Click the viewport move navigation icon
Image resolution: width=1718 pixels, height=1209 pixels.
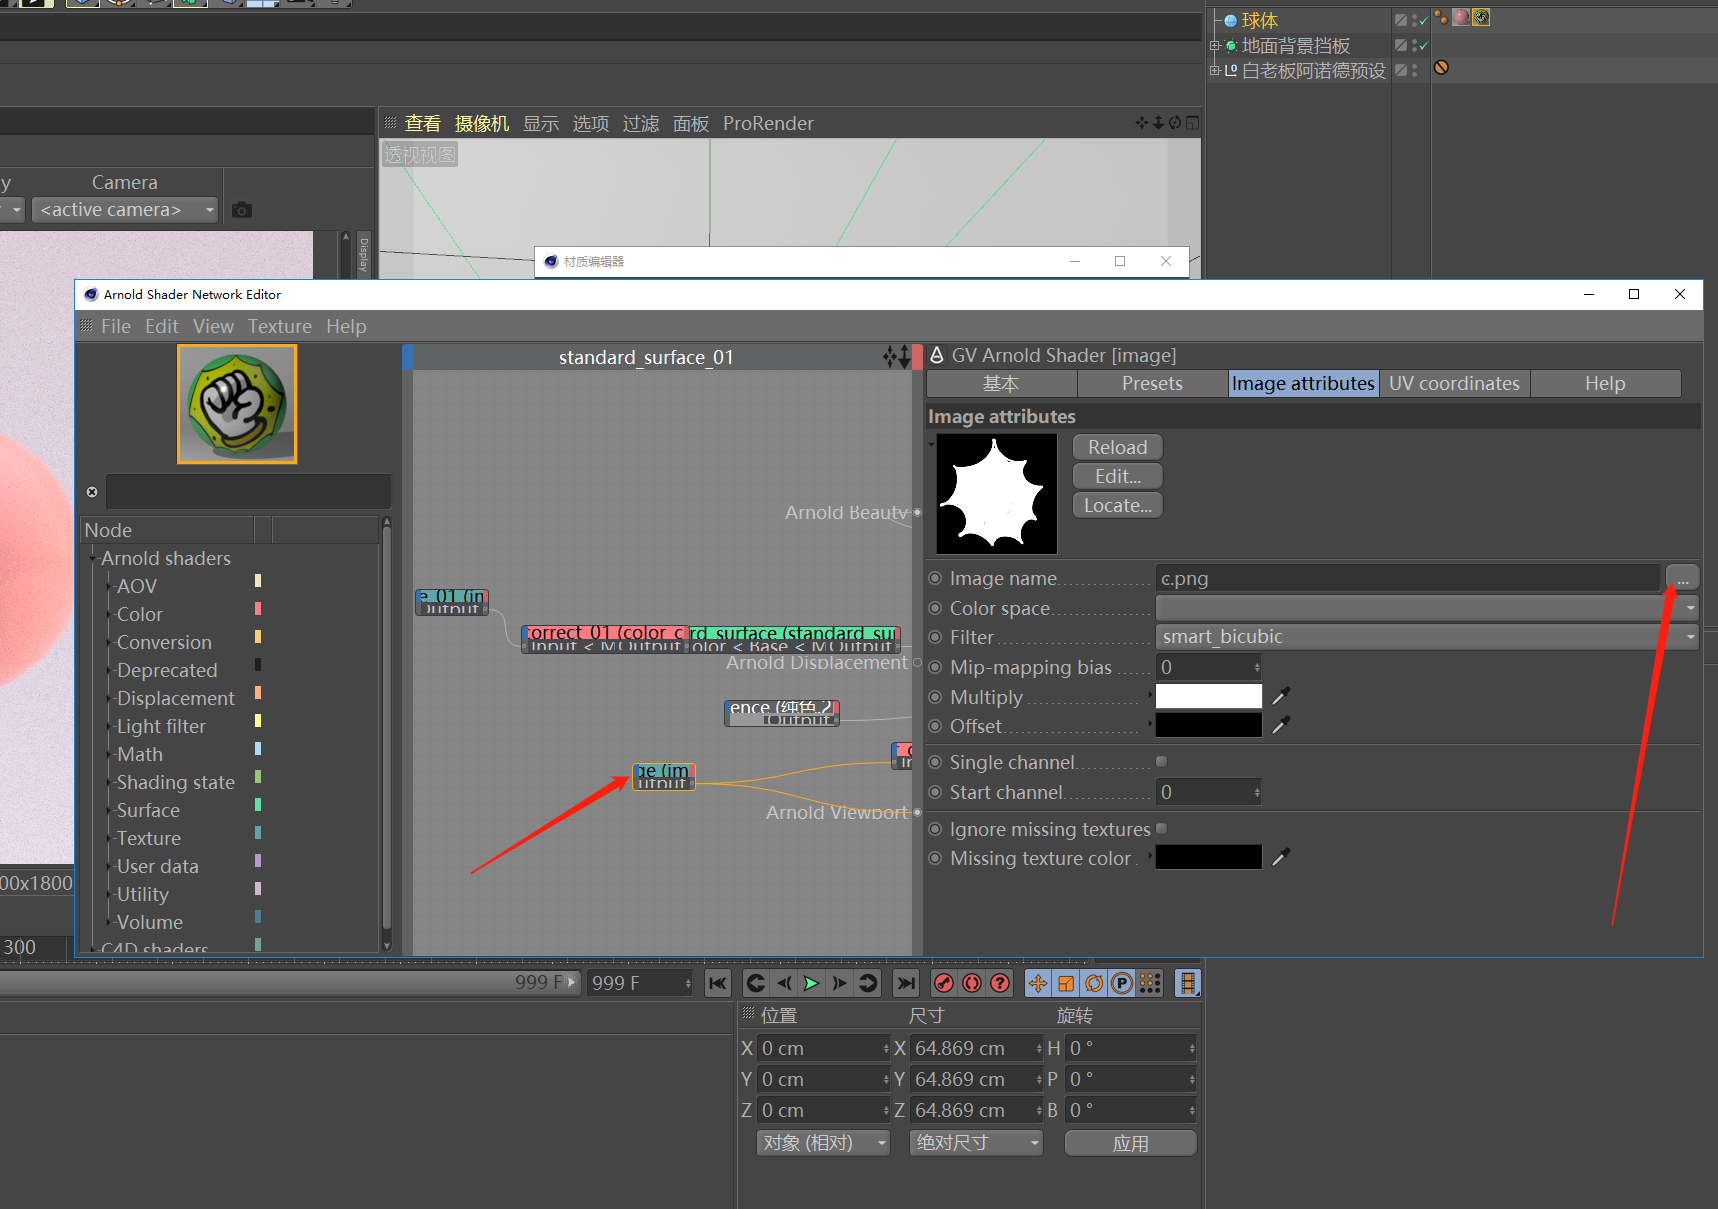[x=1142, y=123]
